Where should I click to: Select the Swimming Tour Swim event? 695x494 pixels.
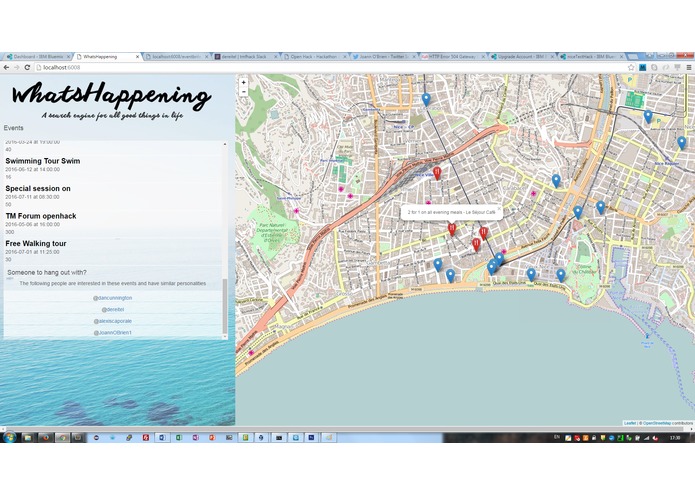point(43,161)
